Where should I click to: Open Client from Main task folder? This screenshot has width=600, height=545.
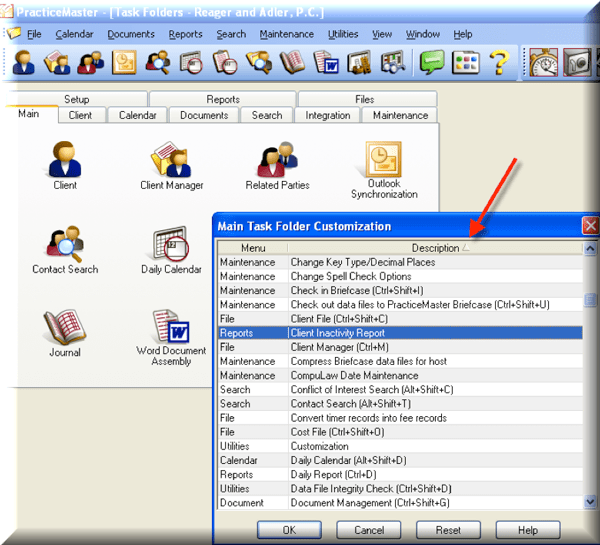[65, 165]
